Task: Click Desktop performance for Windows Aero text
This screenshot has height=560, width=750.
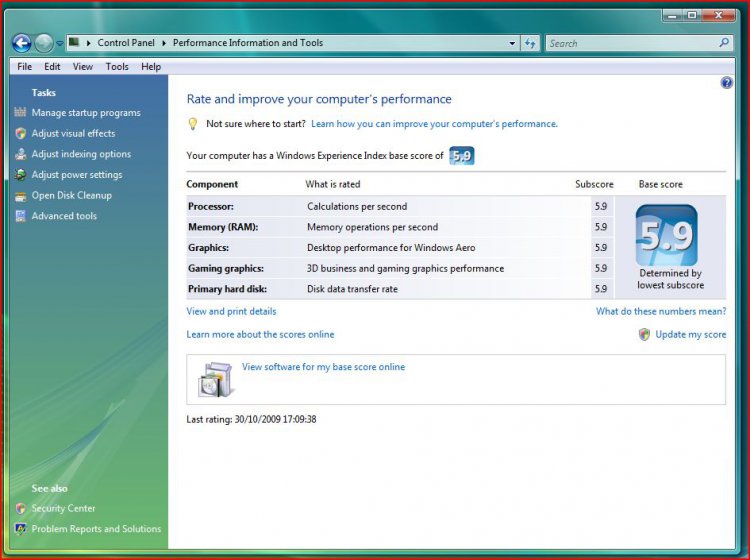Action: (x=391, y=247)
